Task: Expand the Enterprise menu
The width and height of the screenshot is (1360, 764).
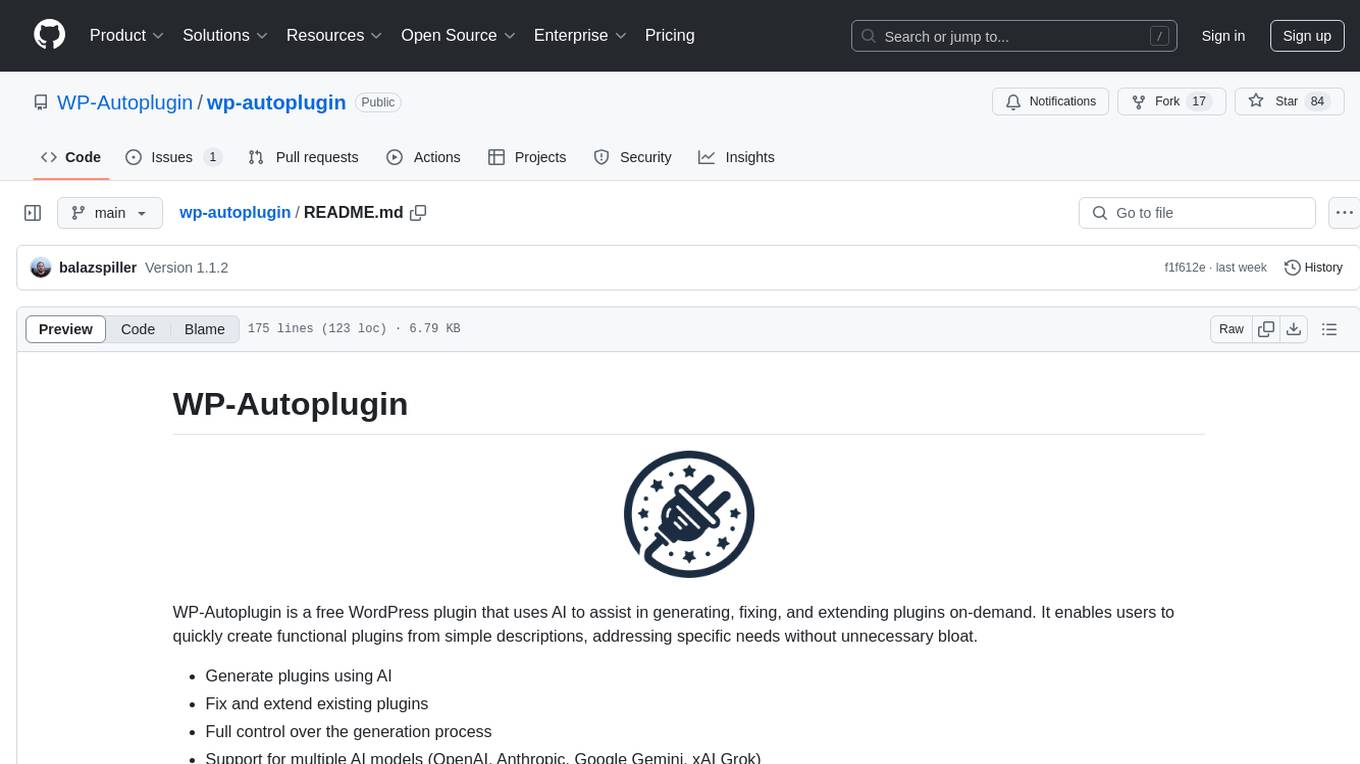Action: [x=580, y=35]
